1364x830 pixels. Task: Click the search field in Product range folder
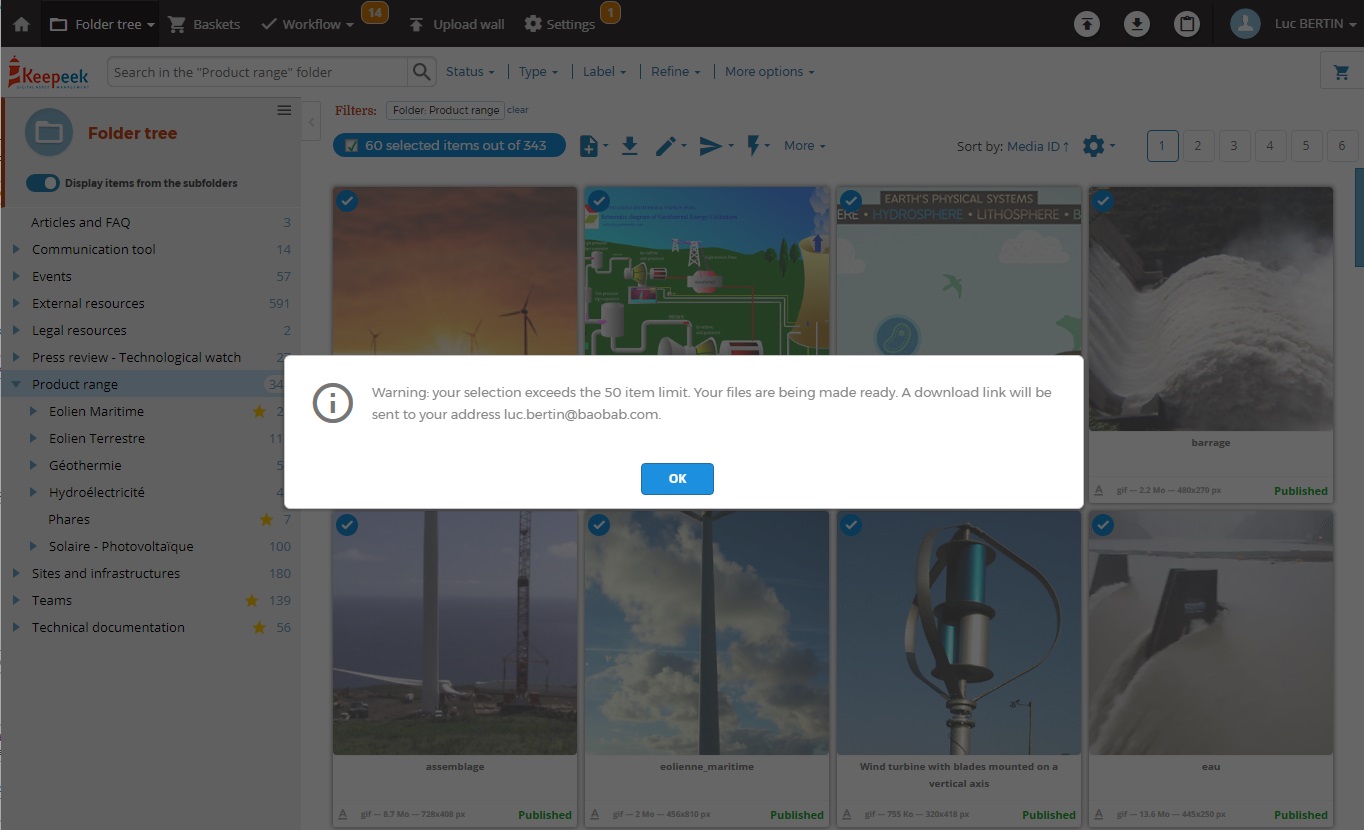pos(258,72)
